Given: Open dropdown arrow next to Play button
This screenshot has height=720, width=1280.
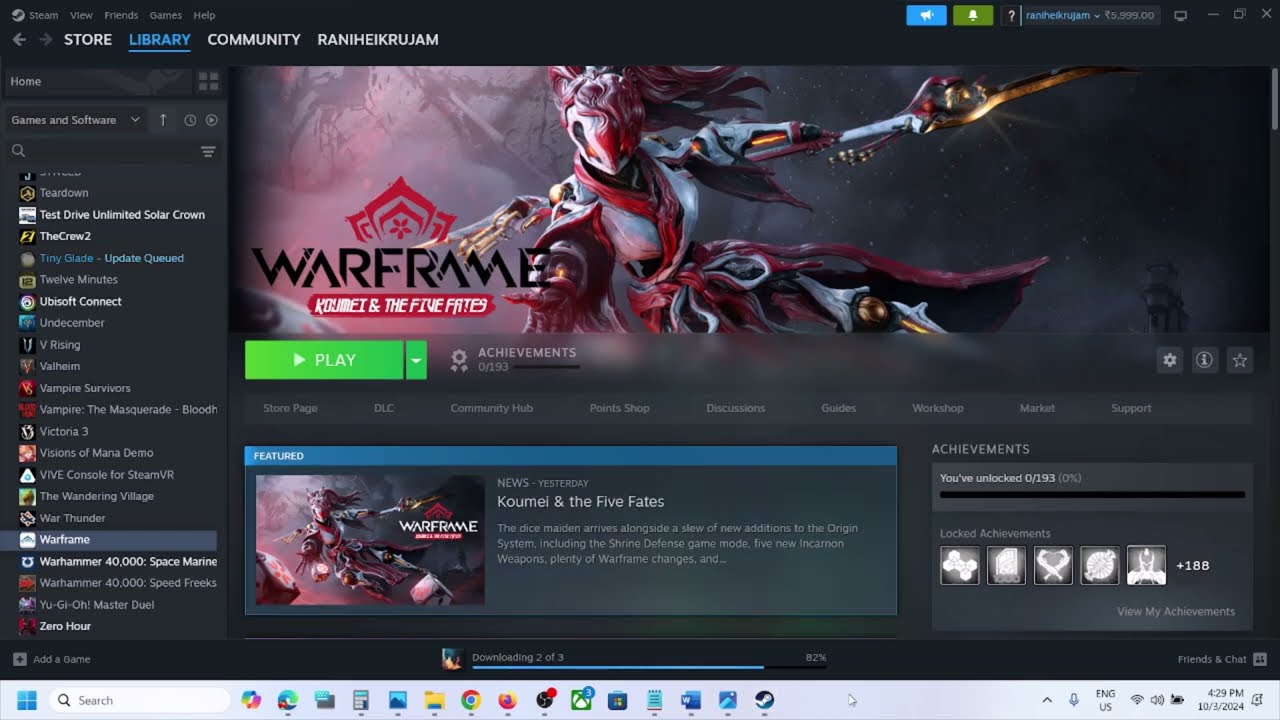Looking at the screenshot, I should click(x=416, y=360).
